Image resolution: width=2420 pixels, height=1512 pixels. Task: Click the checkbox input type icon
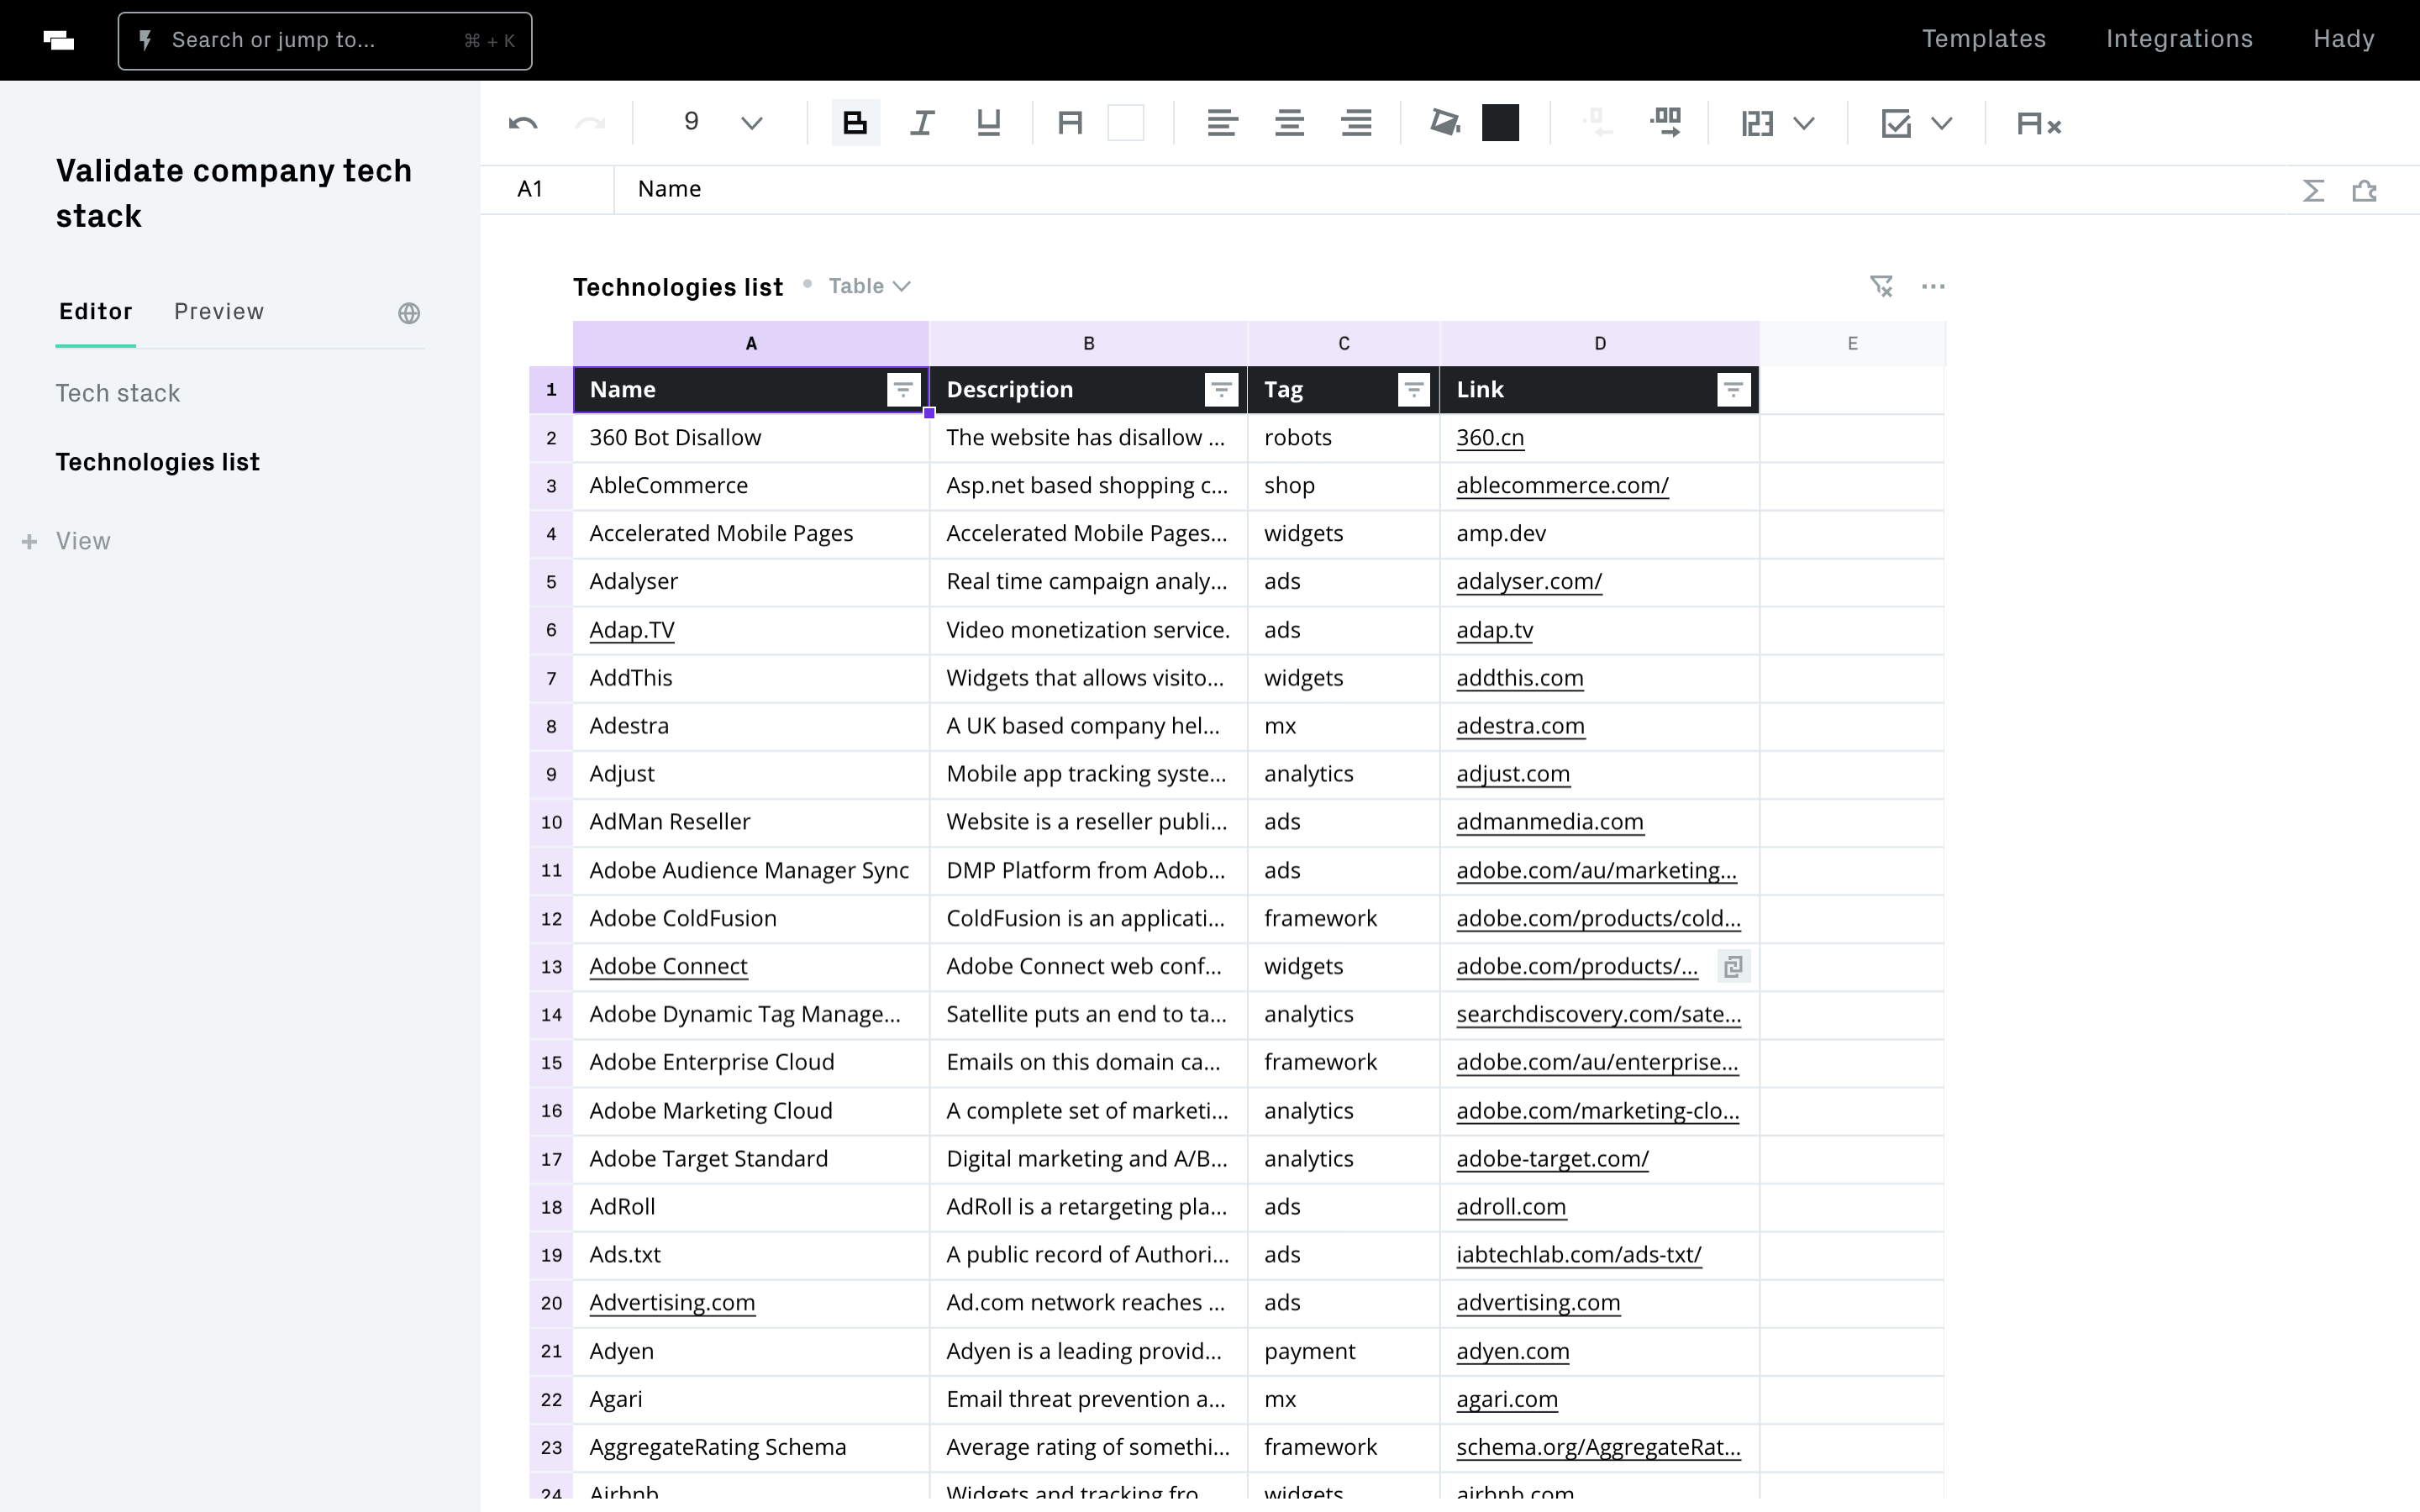[x=1896, y=124]
